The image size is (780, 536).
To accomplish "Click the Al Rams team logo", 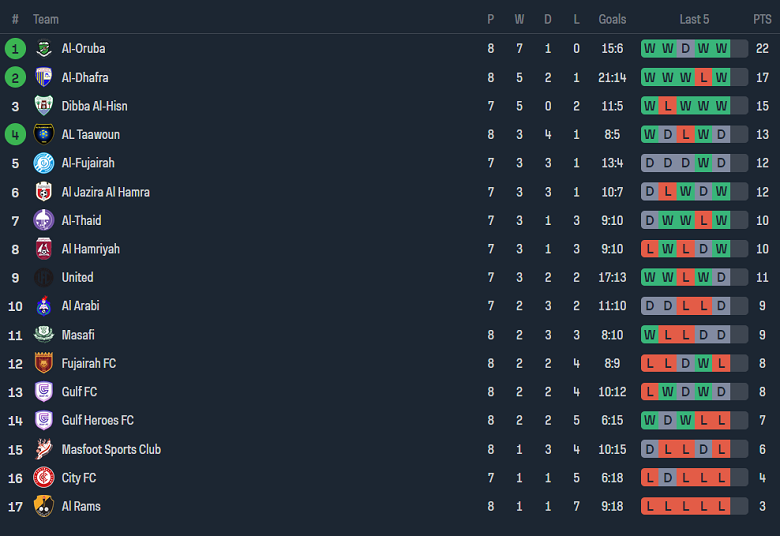I will click(43, 506).
